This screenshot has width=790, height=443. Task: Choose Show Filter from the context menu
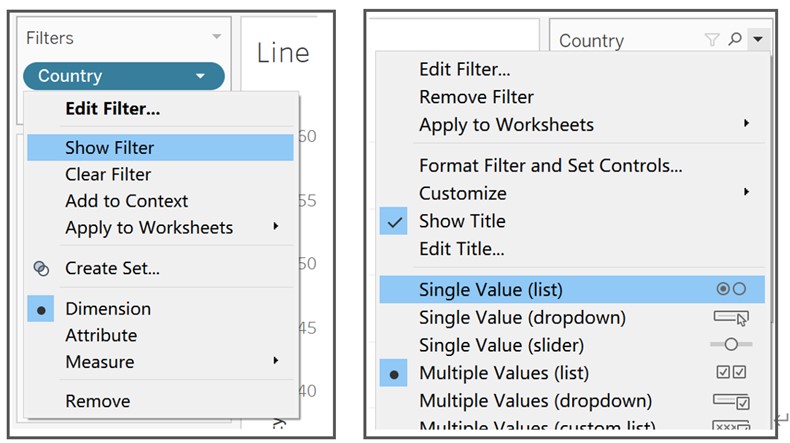[110, 148]
